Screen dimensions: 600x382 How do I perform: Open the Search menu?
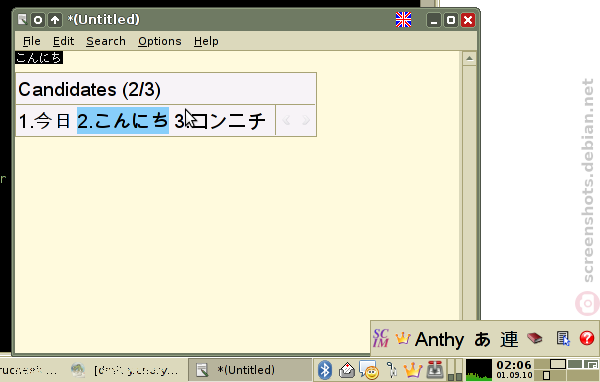[106, 41]
